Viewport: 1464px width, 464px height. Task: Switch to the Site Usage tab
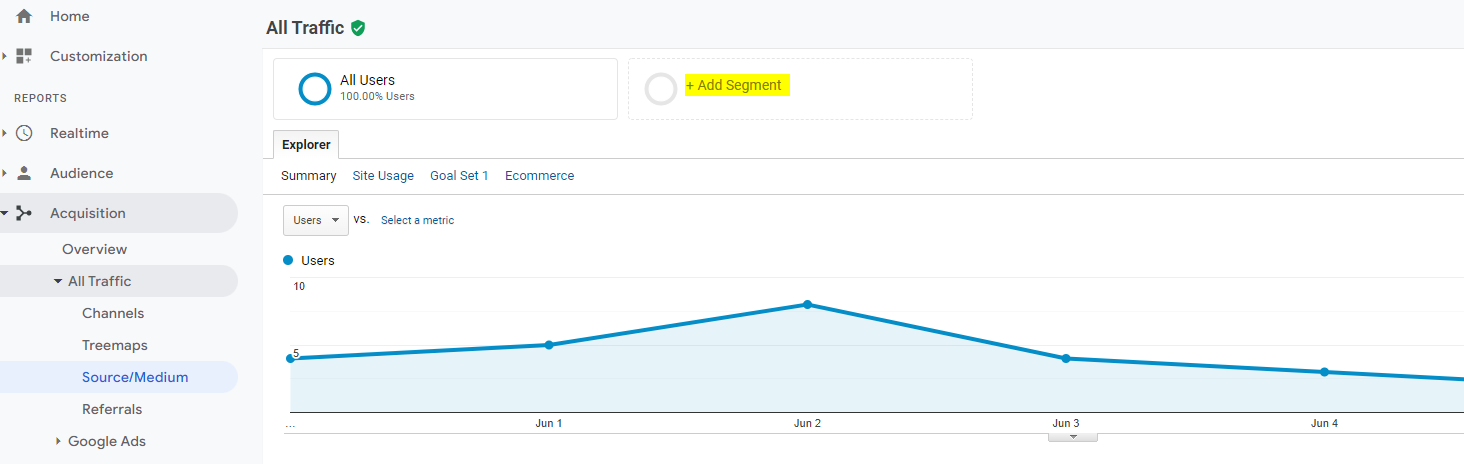point(383,175)
